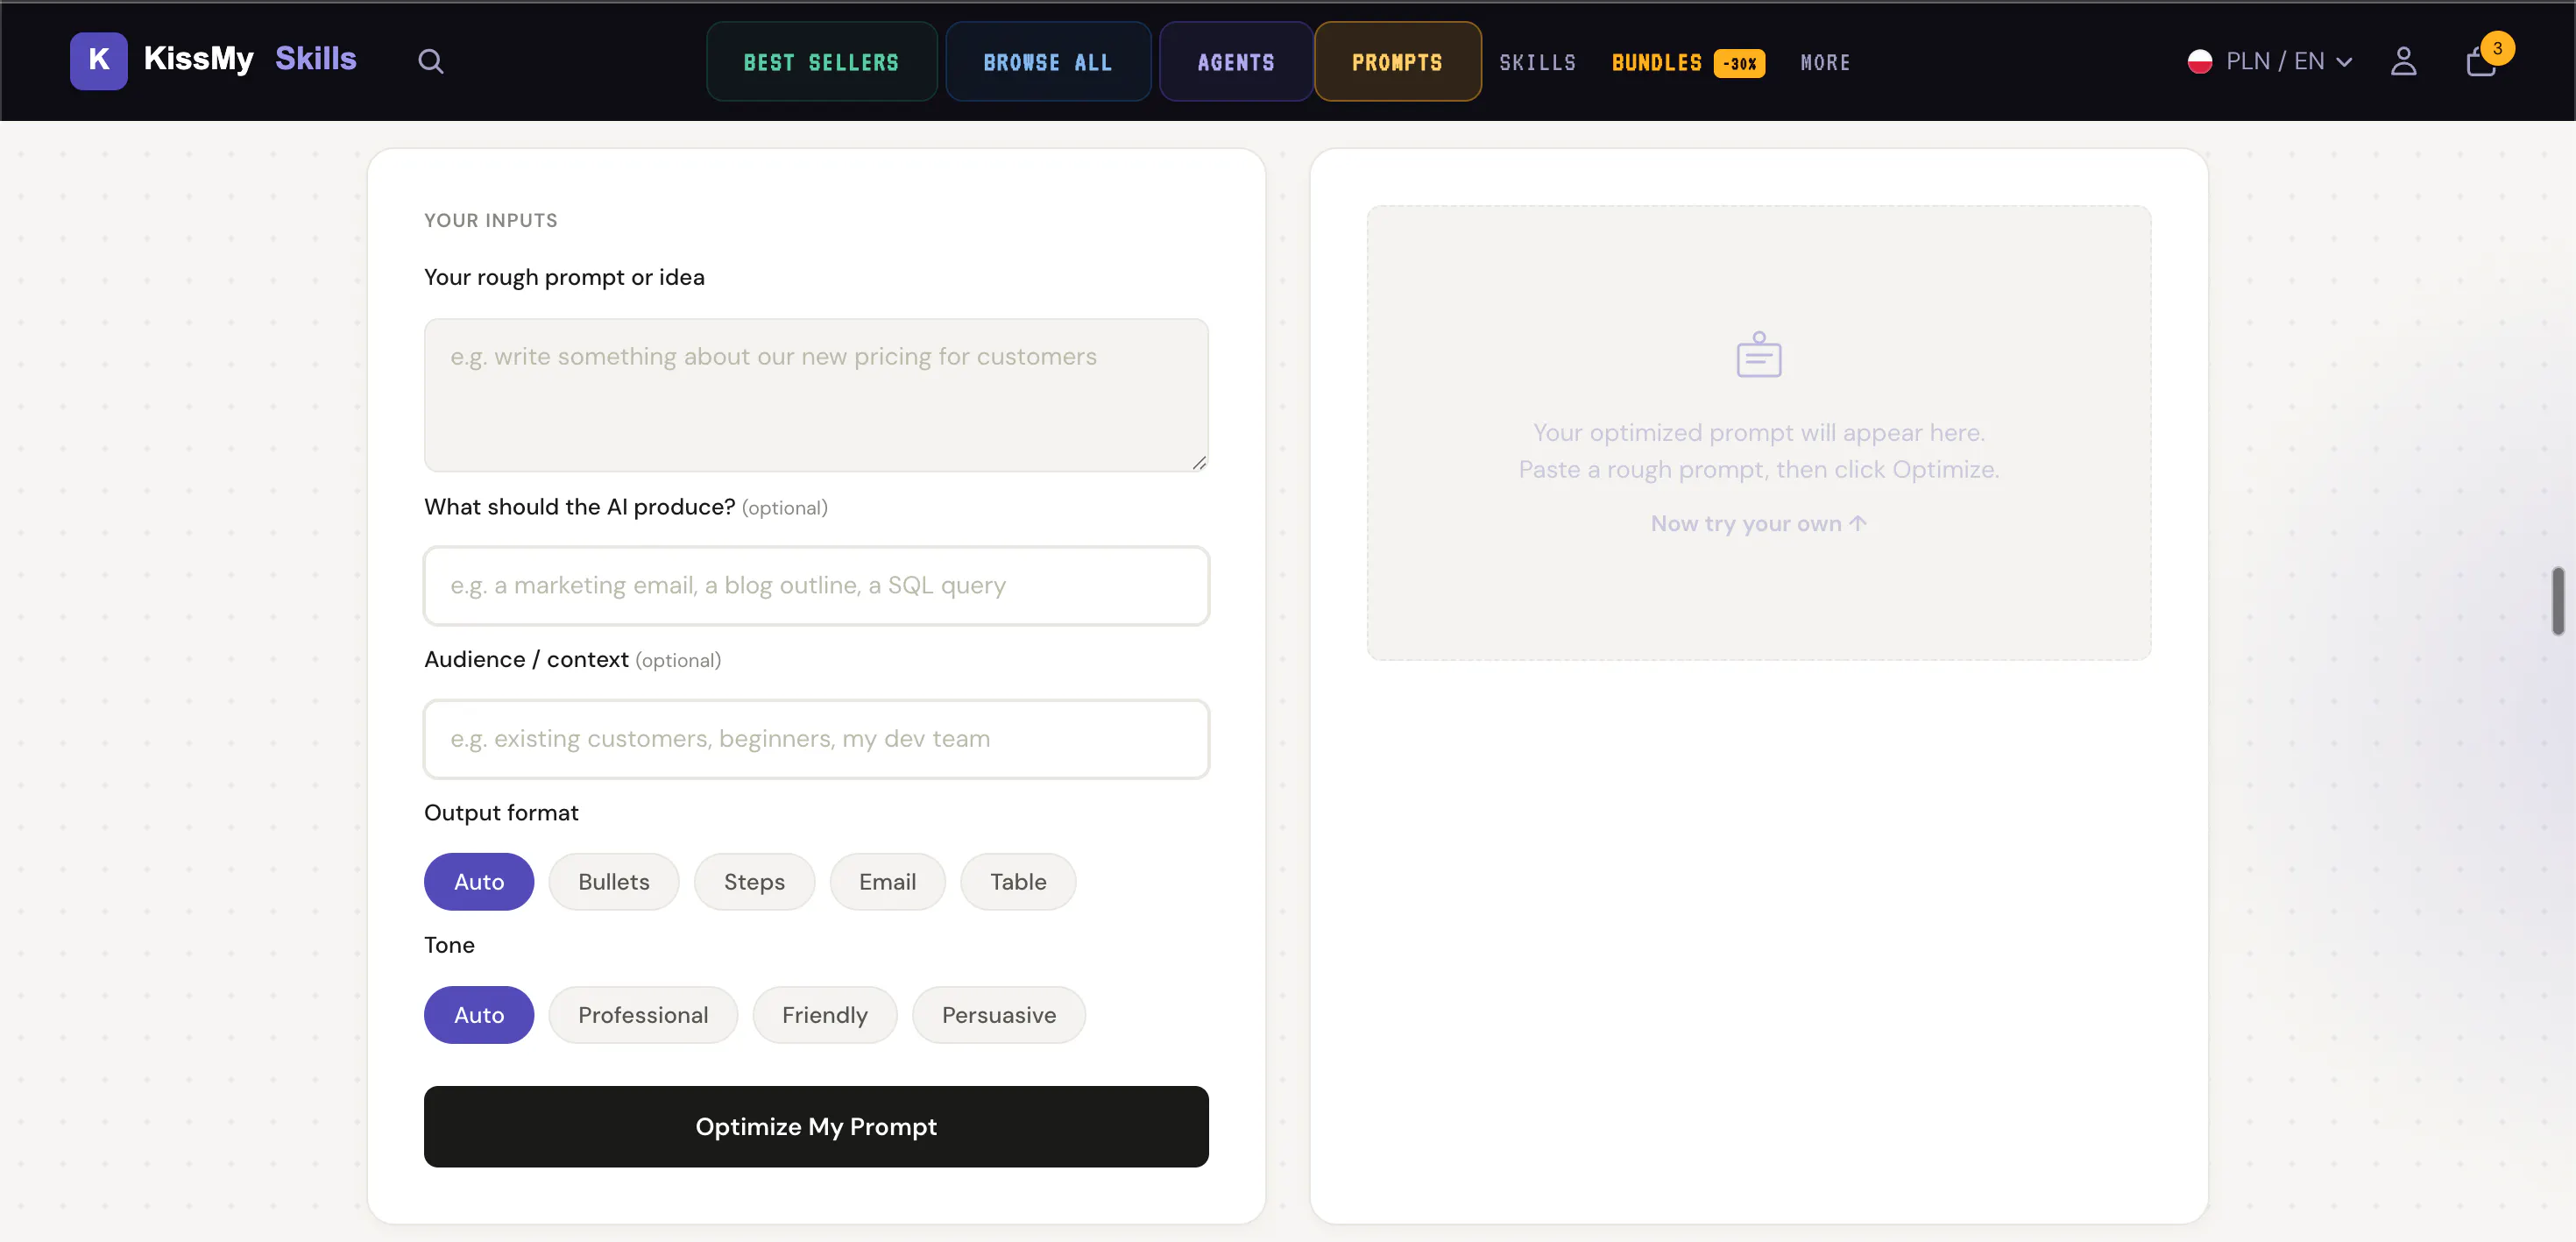Screen dimensions: 2576x1242
Task: Click the -30% bundles discount badge
Action: (1739, 63)
